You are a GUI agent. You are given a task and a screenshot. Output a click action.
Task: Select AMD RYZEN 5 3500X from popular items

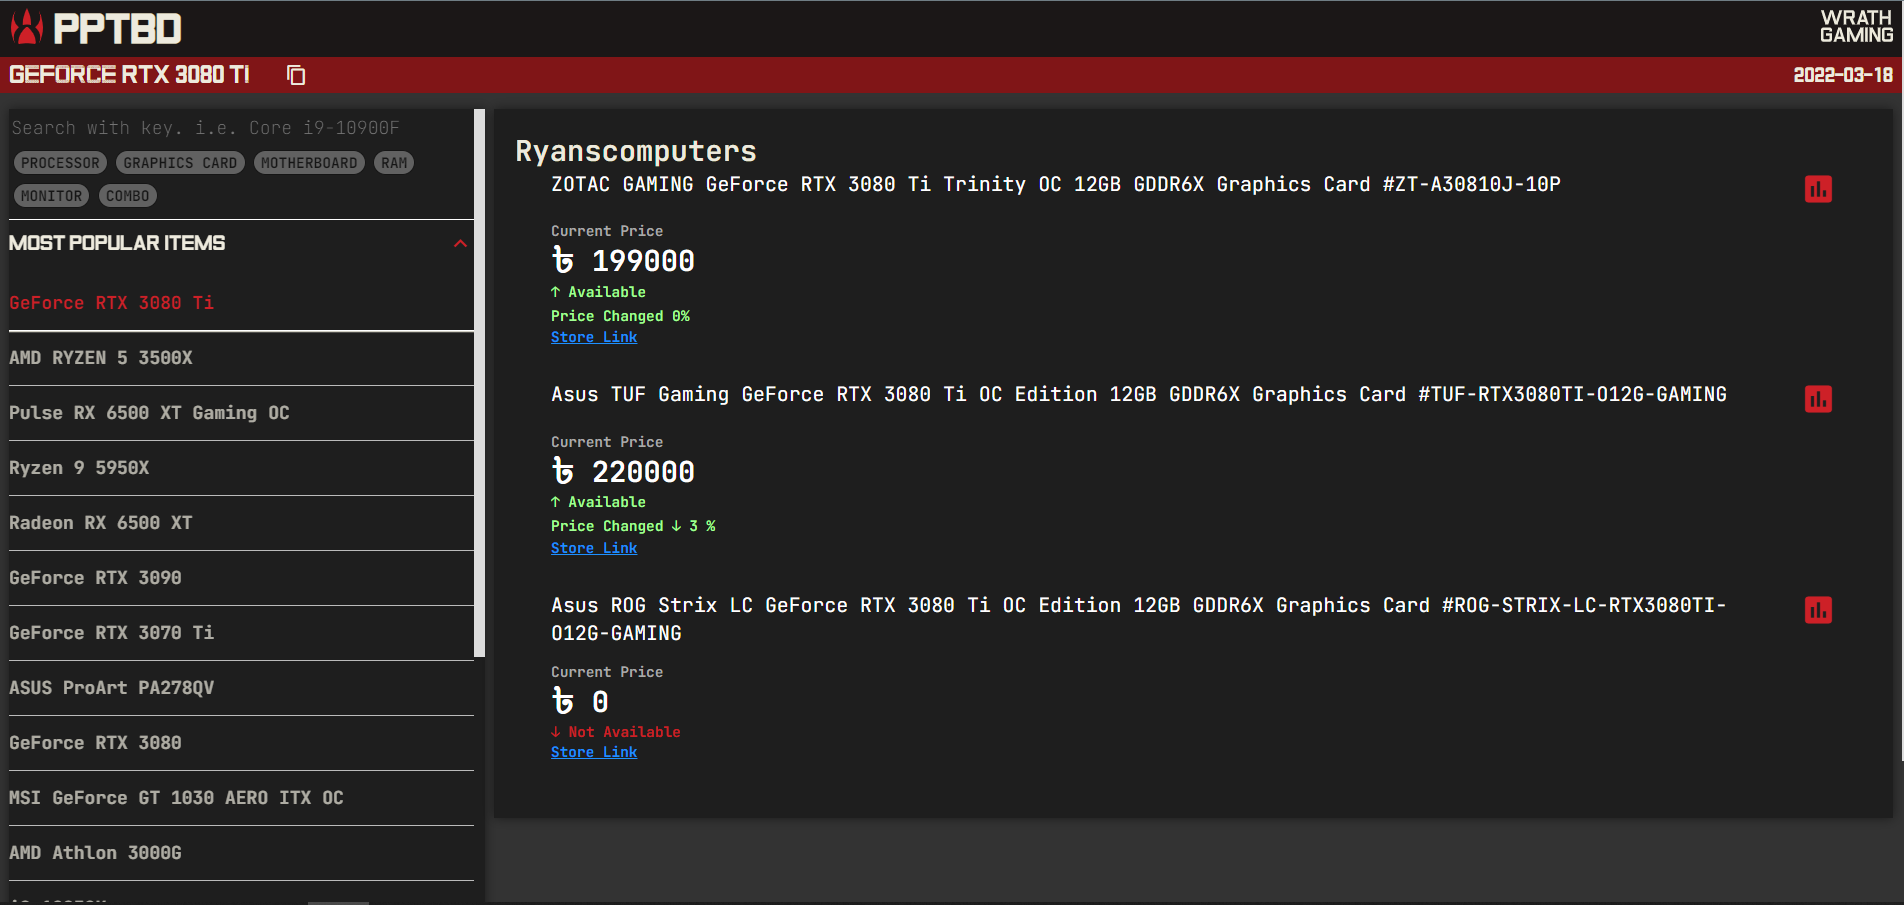tap(101, 358)
